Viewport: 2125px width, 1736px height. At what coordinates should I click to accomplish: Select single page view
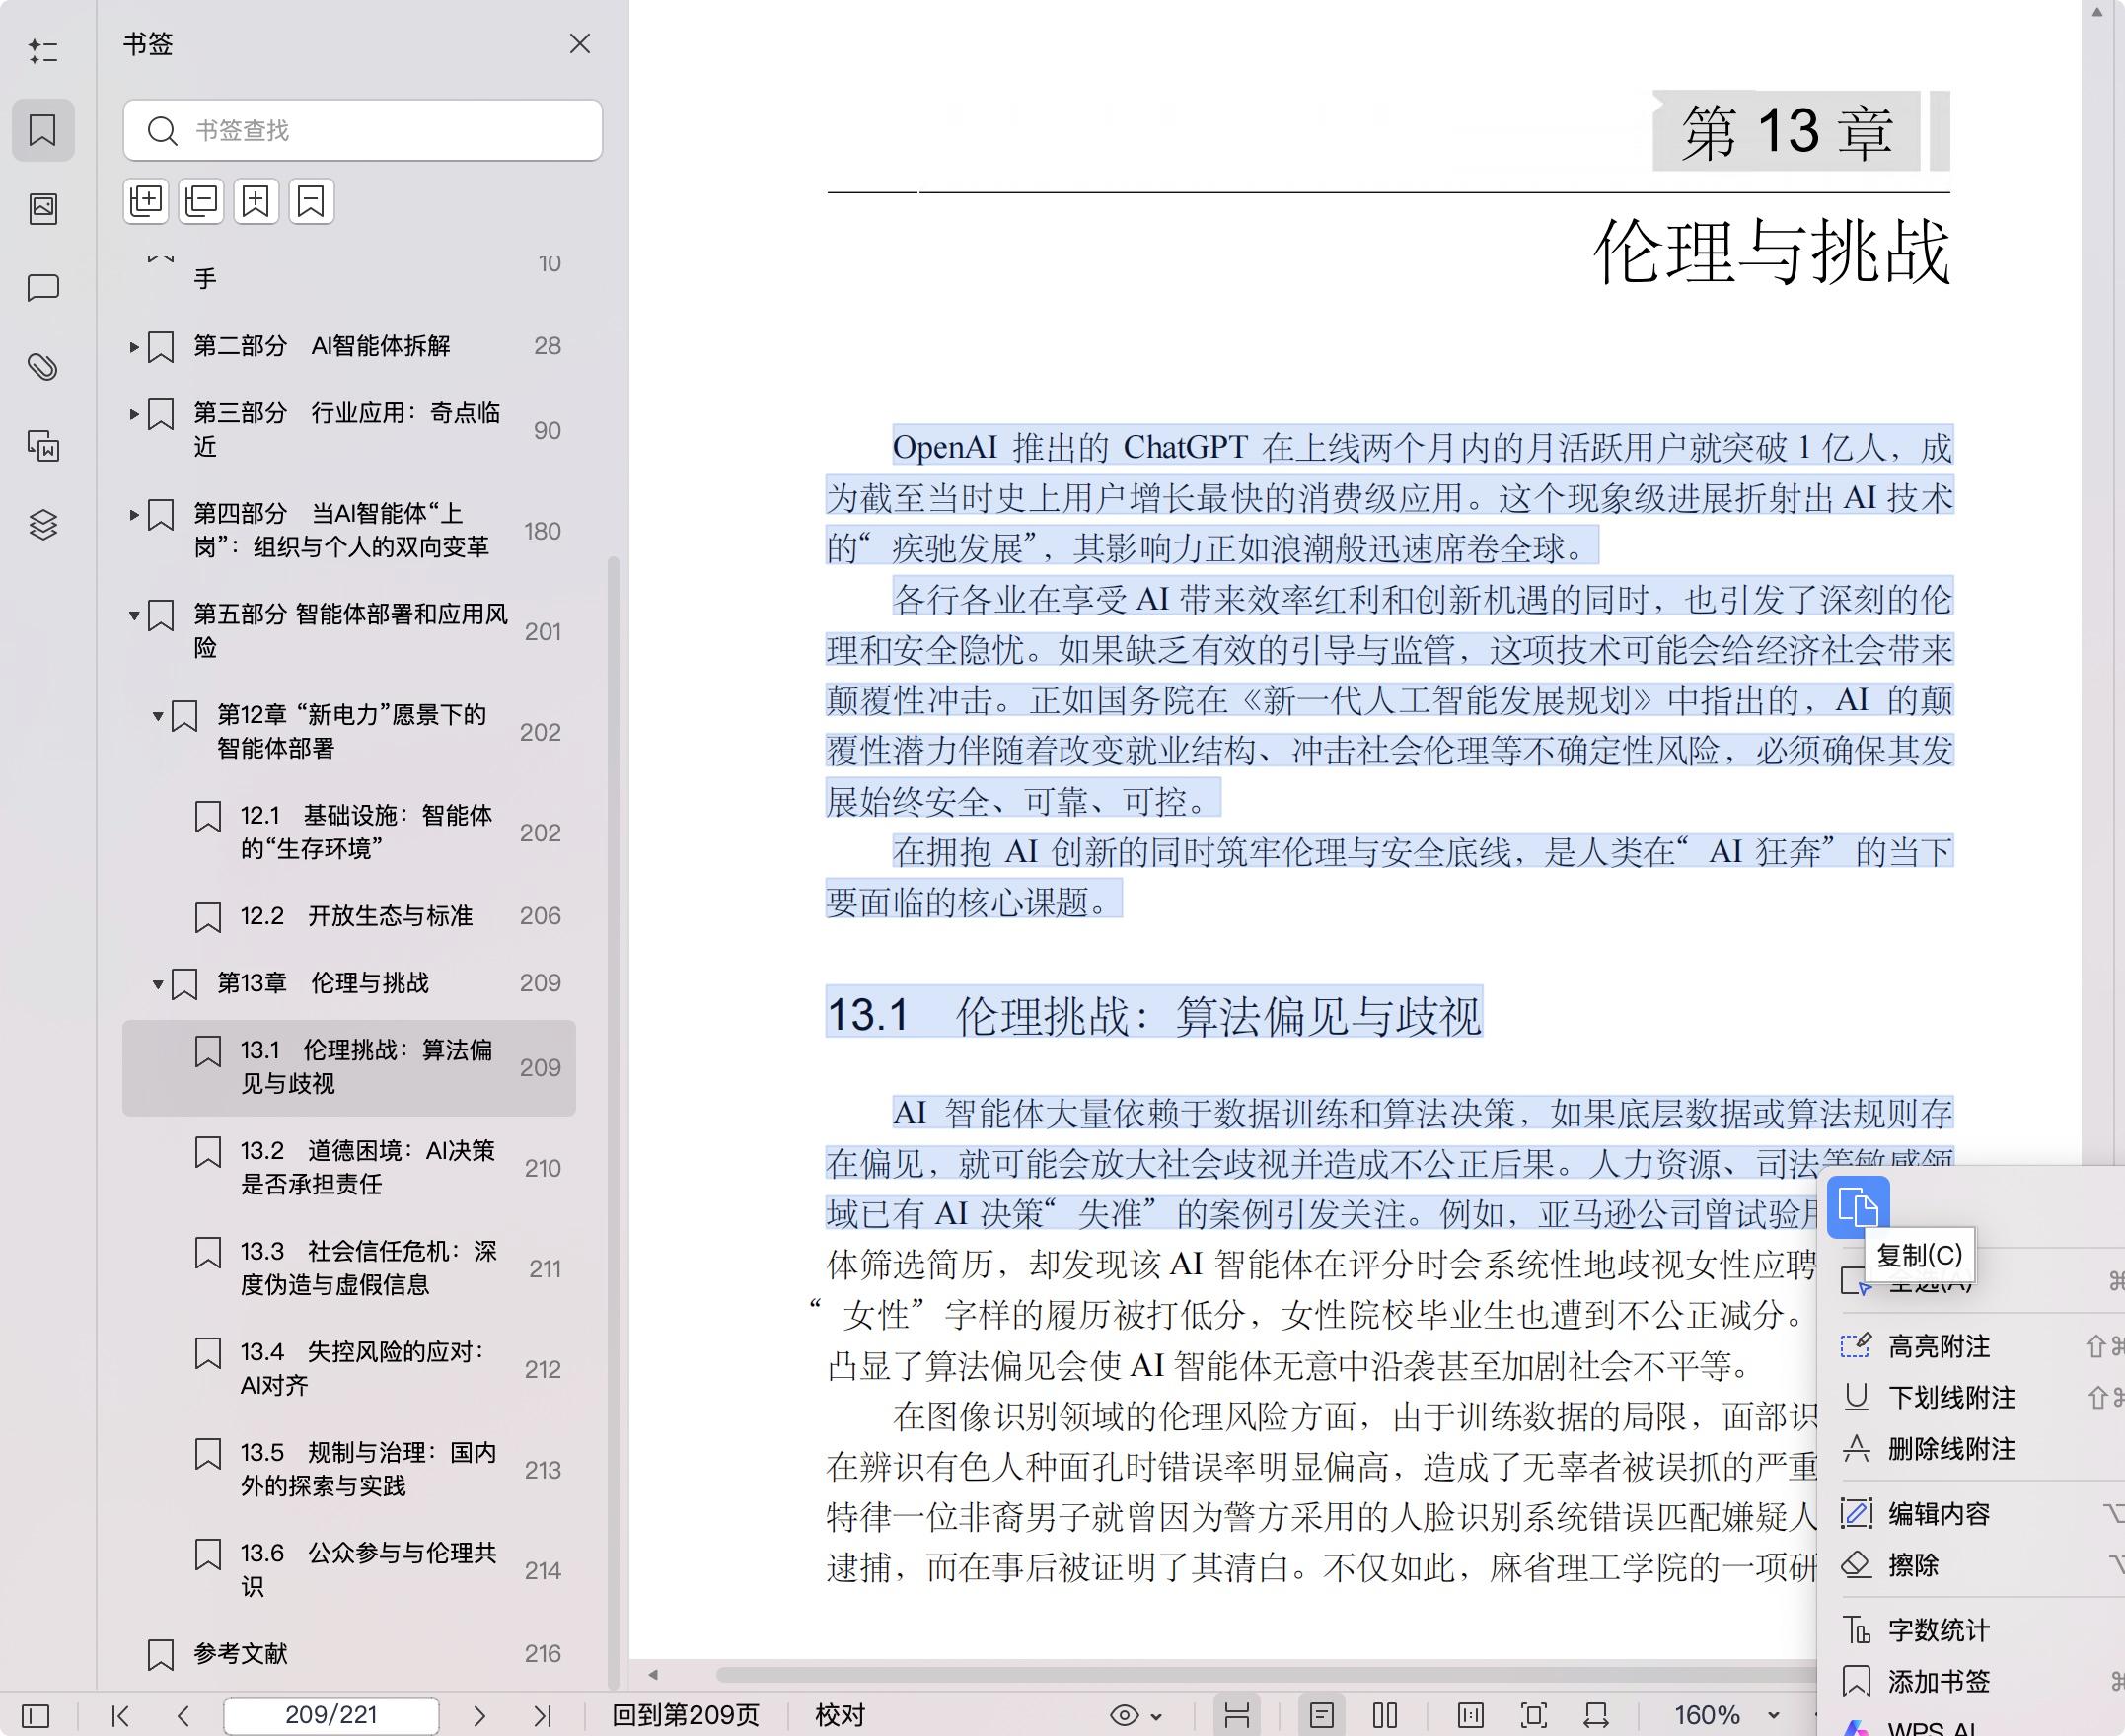pyautogui.click(x=1322, y=1716)
